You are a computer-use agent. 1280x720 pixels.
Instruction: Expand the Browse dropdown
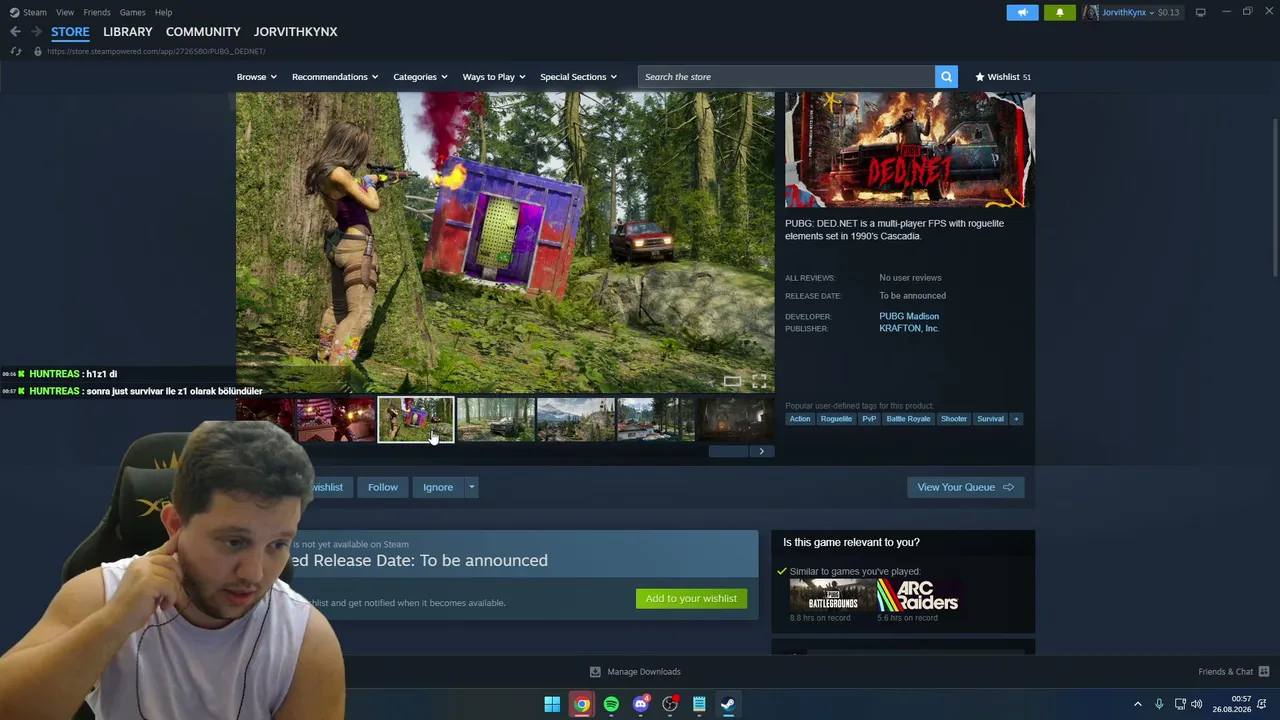(x=257, y=77)
